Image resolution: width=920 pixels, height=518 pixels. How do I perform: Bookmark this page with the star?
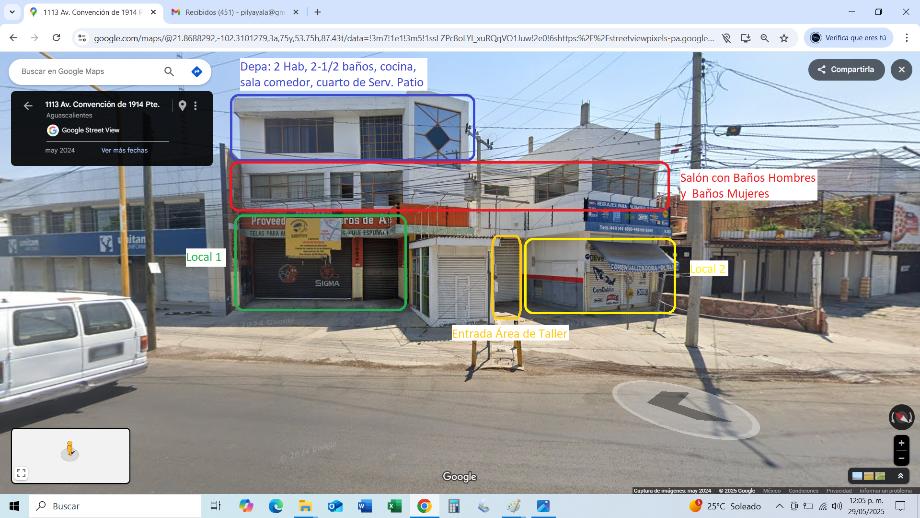[x=784, y=38]
